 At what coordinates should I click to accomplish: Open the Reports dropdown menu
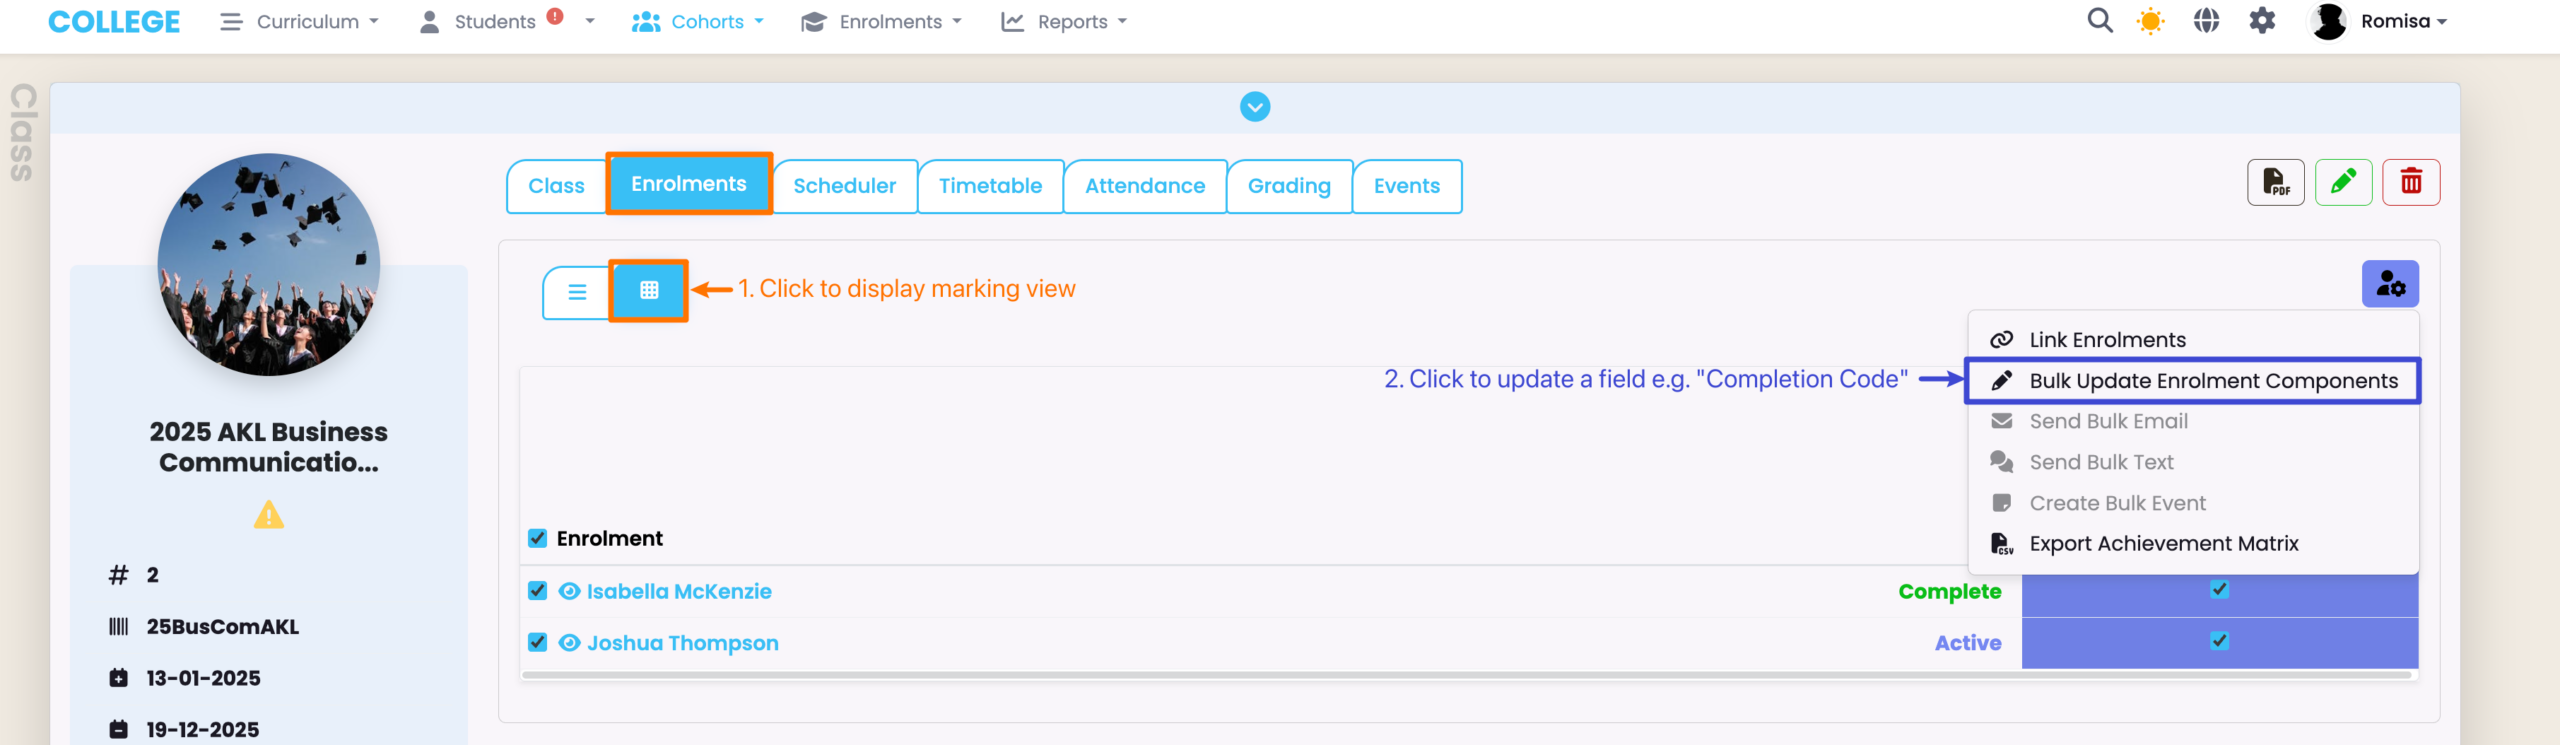coord(1064,22)
